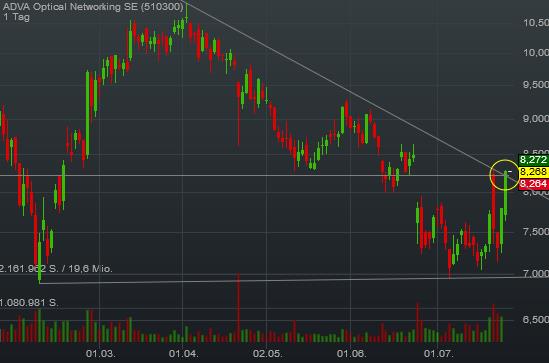The width and height of the screenshot is (549, 363).
Task: Click the 01.07. date axis label
Action: click(438, 353)
